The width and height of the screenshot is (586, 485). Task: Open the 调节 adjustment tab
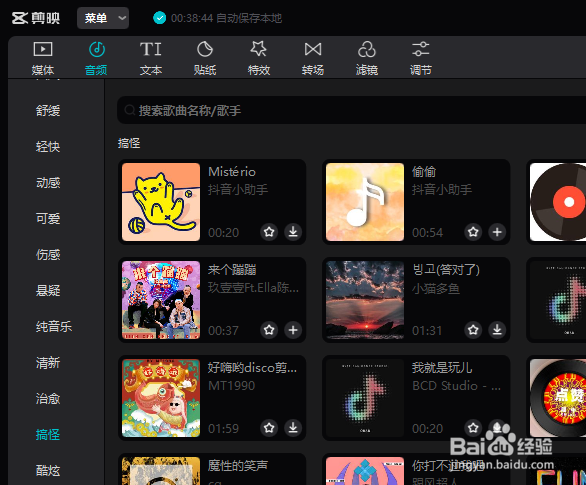[421, 58]
